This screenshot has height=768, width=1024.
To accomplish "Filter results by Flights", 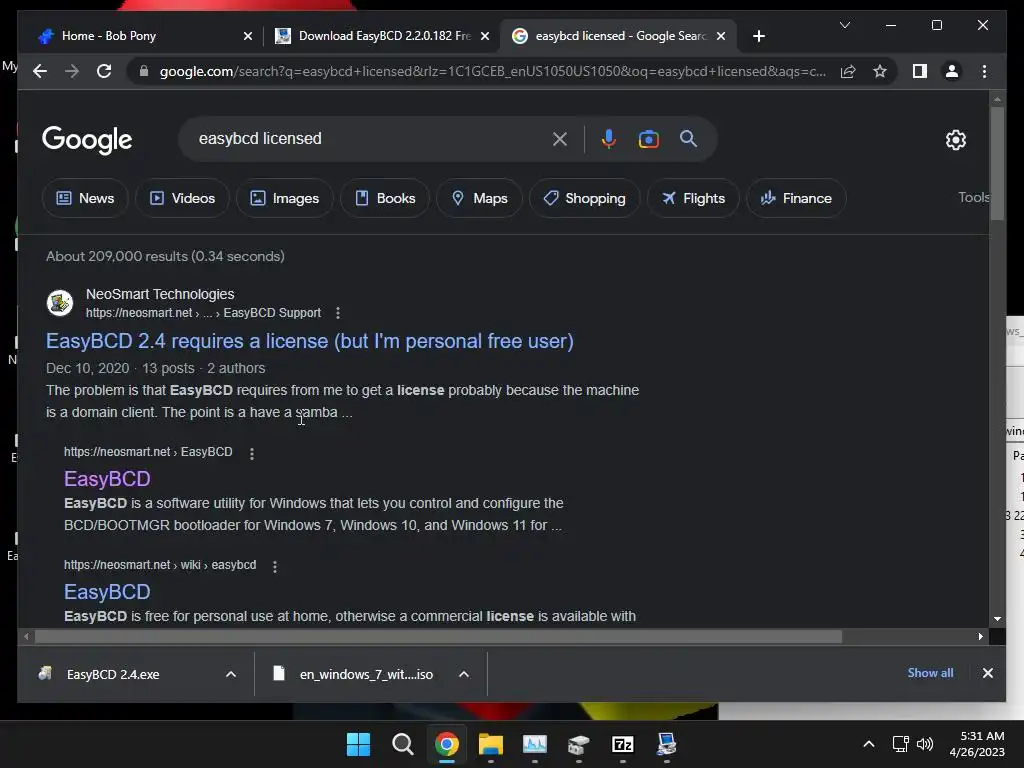I will (x=693, y=198).
